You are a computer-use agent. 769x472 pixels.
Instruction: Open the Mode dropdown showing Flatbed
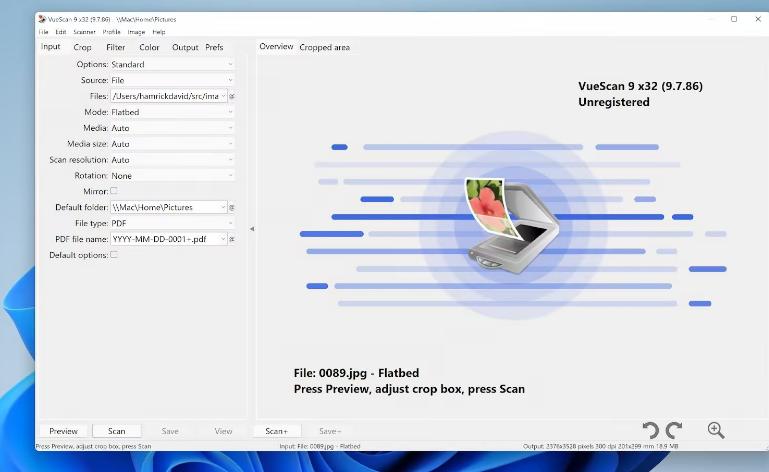pos(172,112)
